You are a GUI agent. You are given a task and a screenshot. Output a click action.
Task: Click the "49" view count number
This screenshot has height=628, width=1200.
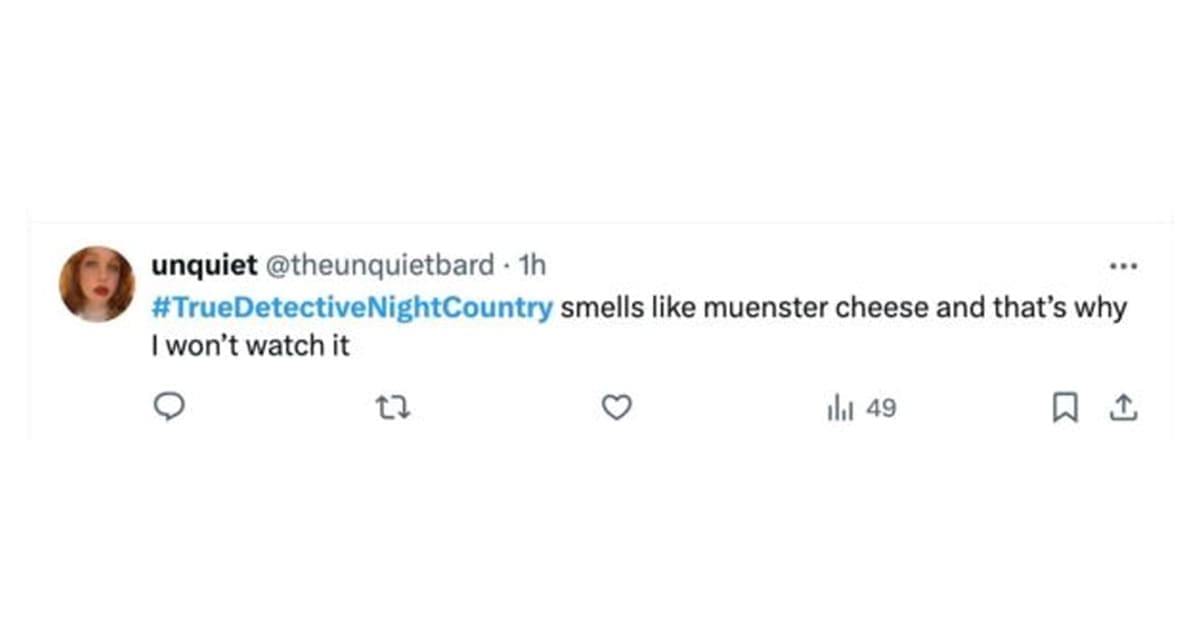[881, 408]
